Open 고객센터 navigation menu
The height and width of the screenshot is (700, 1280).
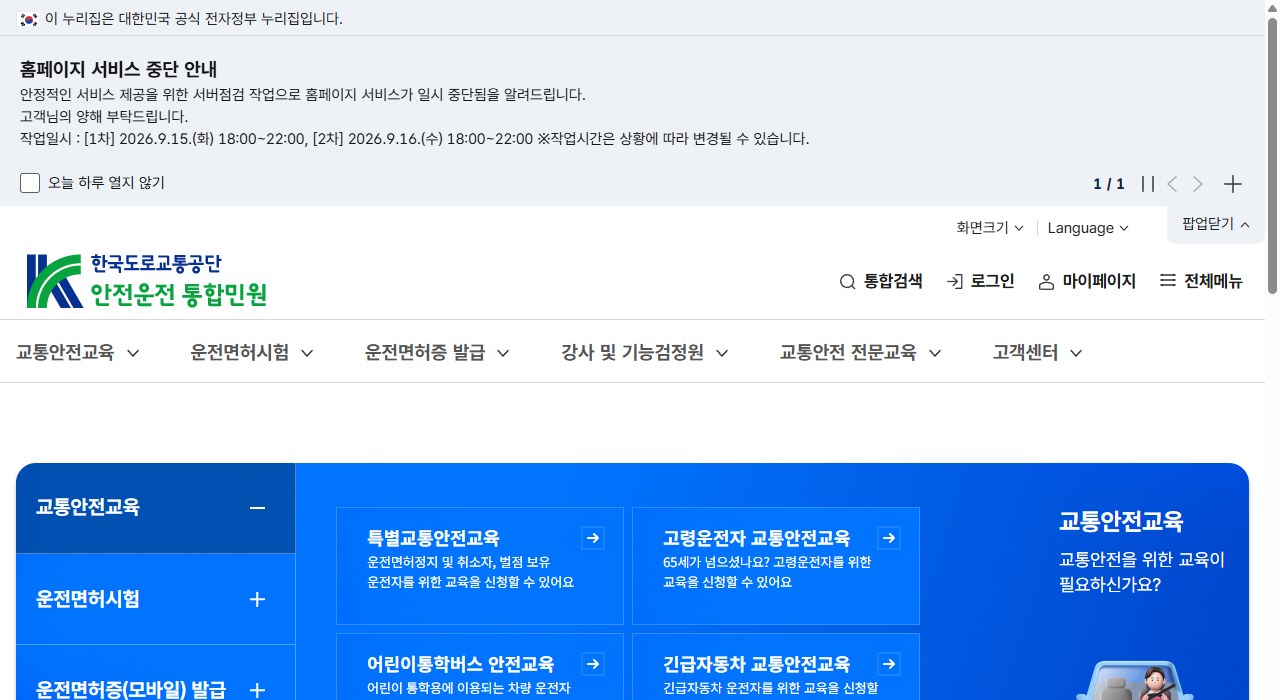point(1038,352)
